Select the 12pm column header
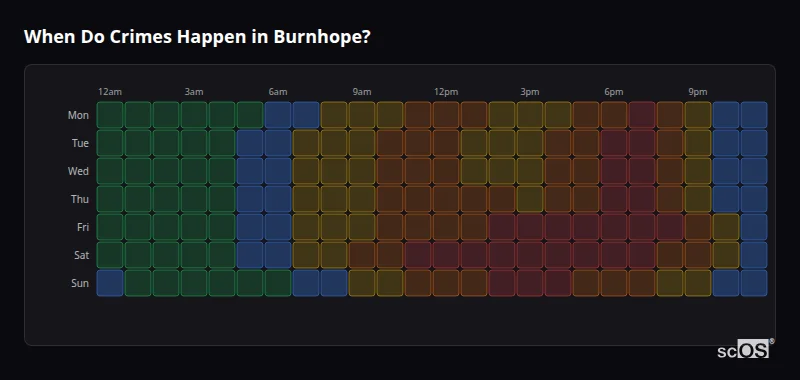The width and height of the screenshot is (800, 380). [446, 92]
